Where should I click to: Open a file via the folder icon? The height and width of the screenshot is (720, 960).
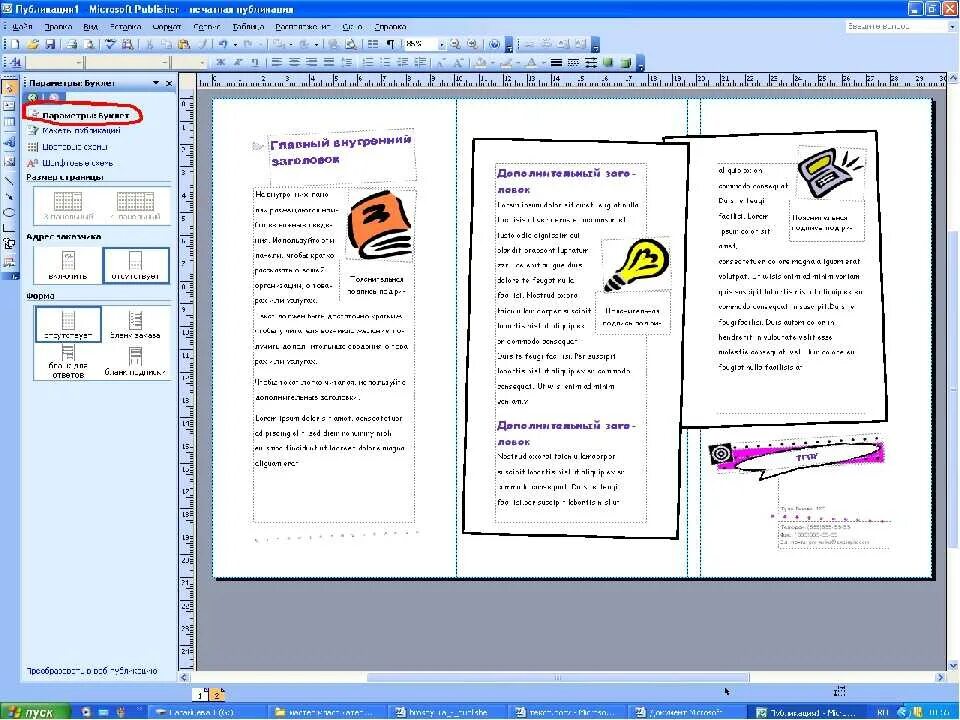point(33,44)
